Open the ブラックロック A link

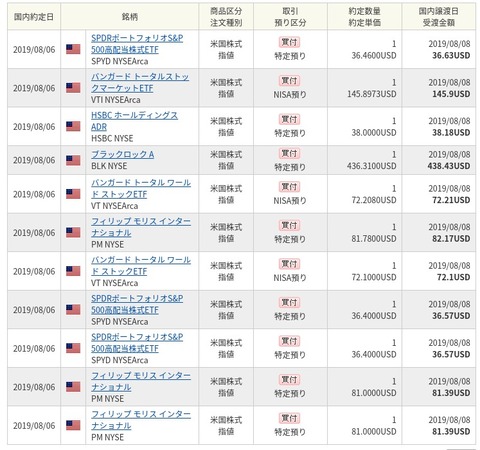pyautogui.click(x=122, y=155)
